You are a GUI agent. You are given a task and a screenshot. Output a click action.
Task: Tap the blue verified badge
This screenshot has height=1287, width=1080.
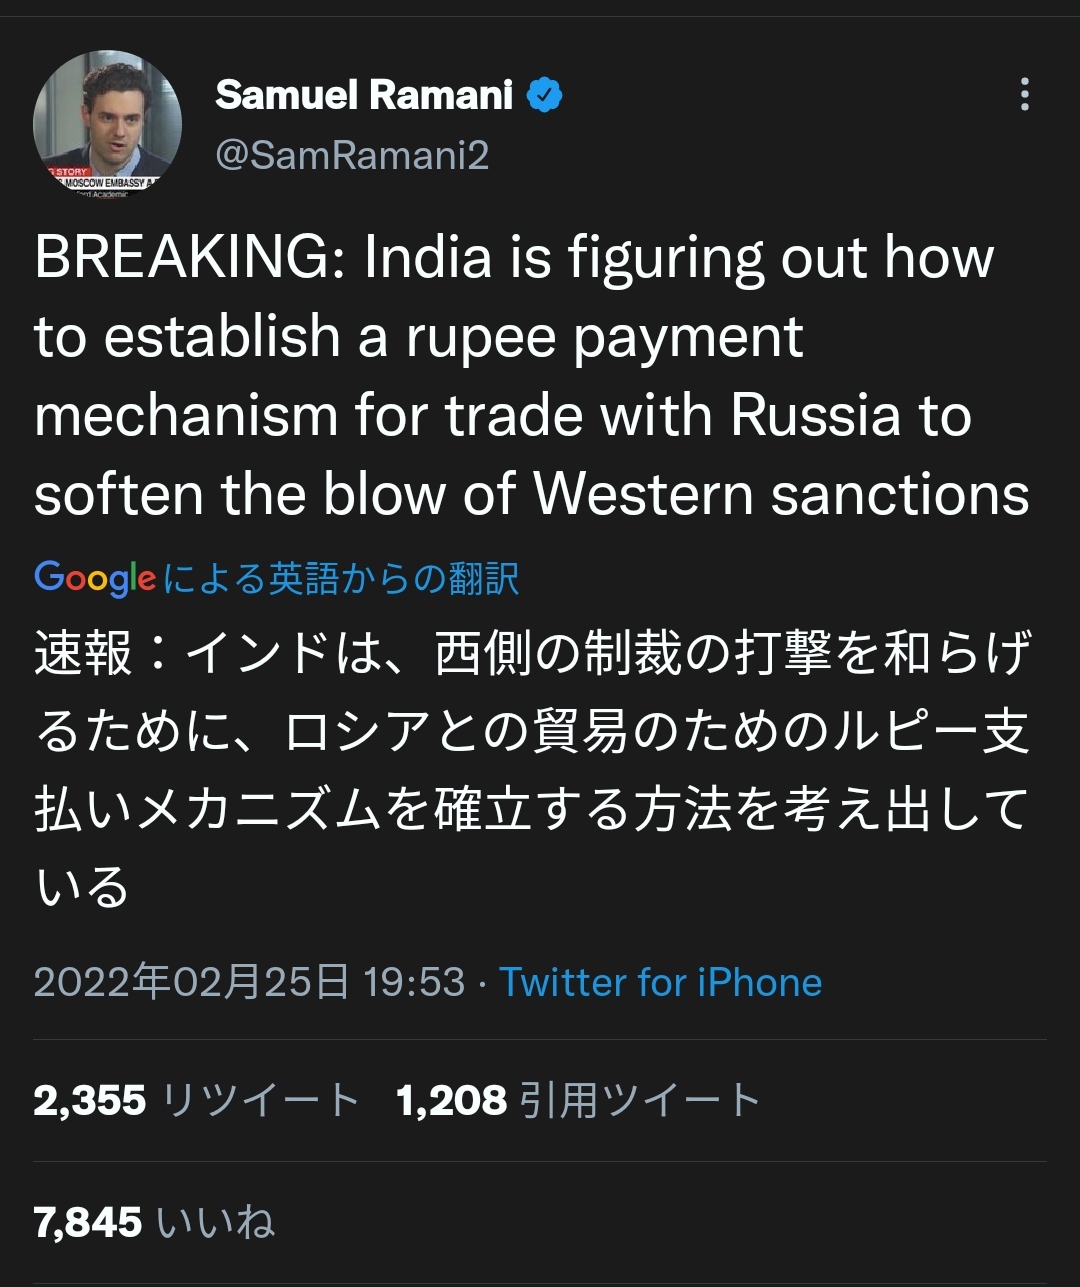click(545, 96)
